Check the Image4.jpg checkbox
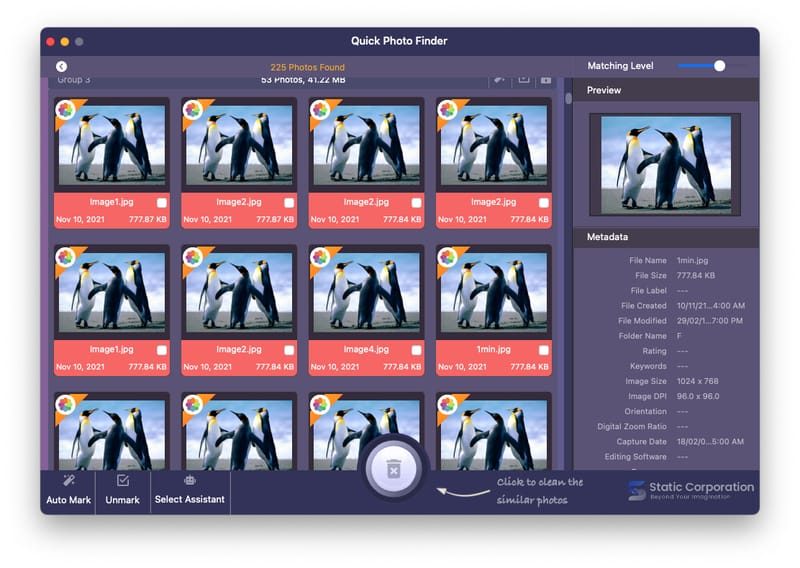This screenshot has height=568, width=800. tap(416, 351)
